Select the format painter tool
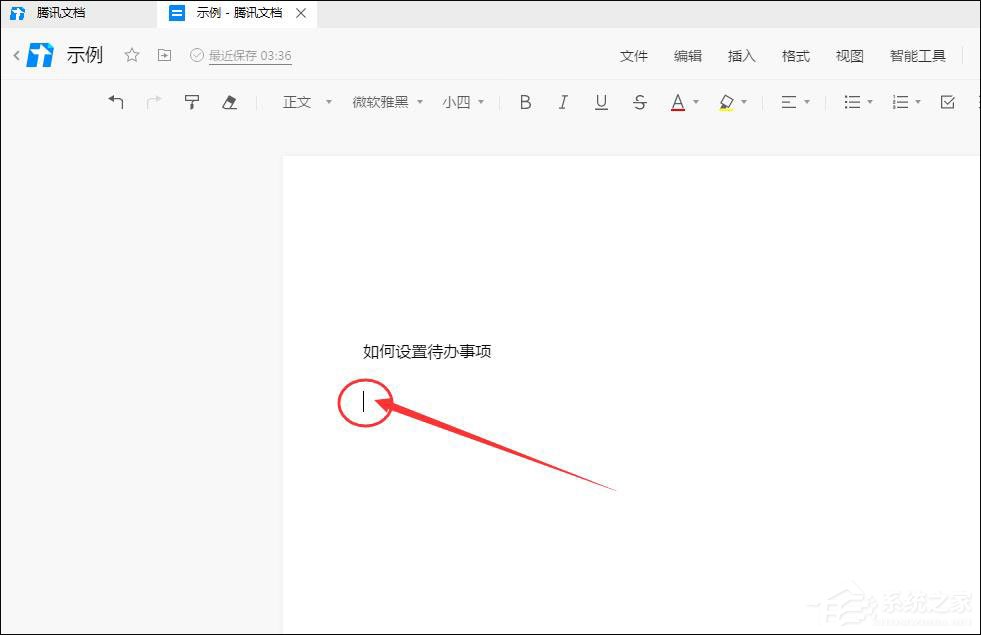The height and width of the screenshot is (635, 981). [x=191, y=102]
